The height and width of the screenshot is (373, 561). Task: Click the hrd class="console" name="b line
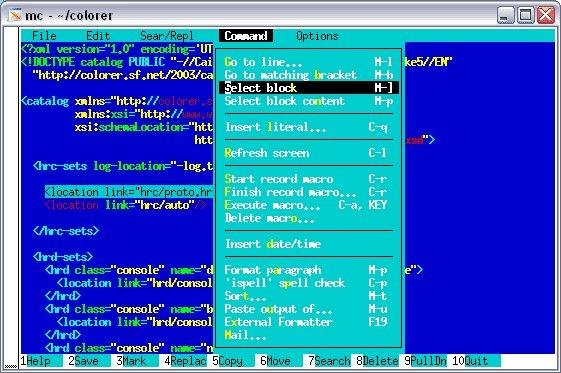(129, 309)
